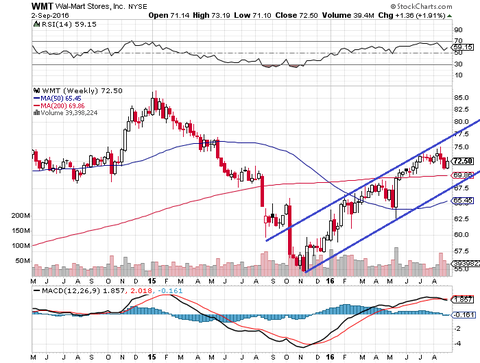Click the 100M volume scale label
The height and width of the screenshot is (363, 480).
point(21,246)
